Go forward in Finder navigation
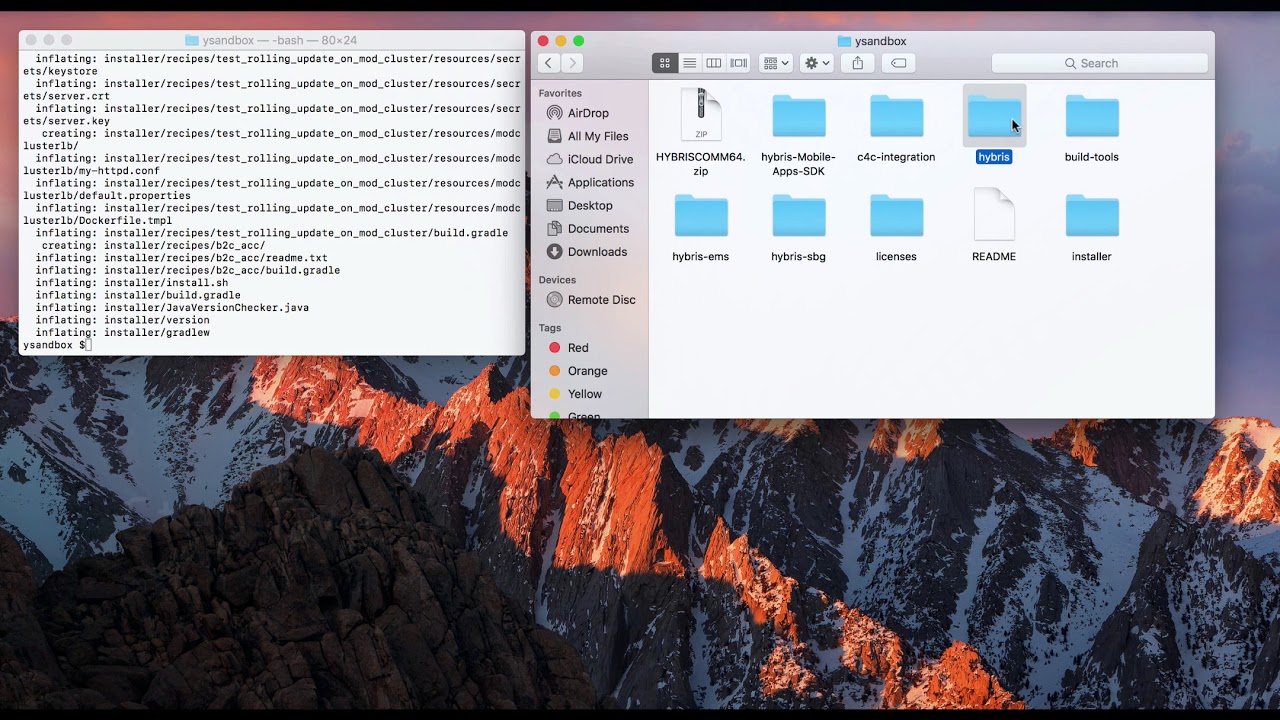 click(572, 63)
